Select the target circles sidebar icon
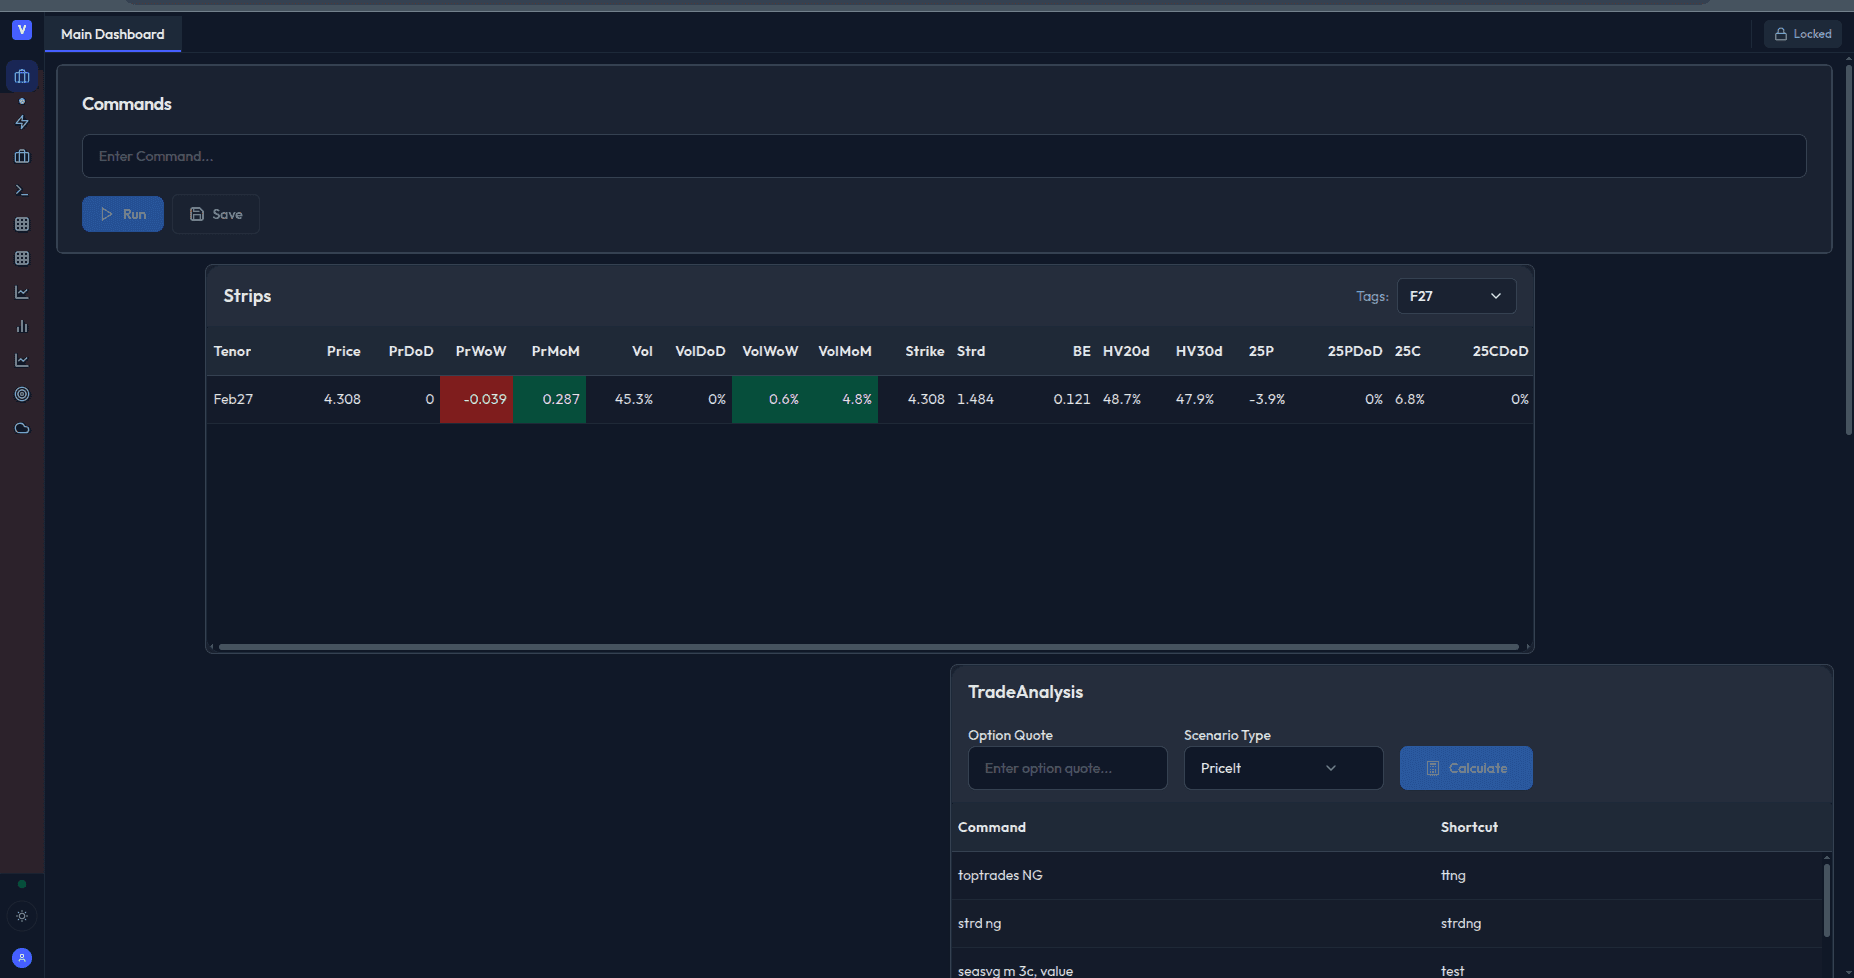The width and height of the screenshot is (1854, 978). [x=22, y=394]
